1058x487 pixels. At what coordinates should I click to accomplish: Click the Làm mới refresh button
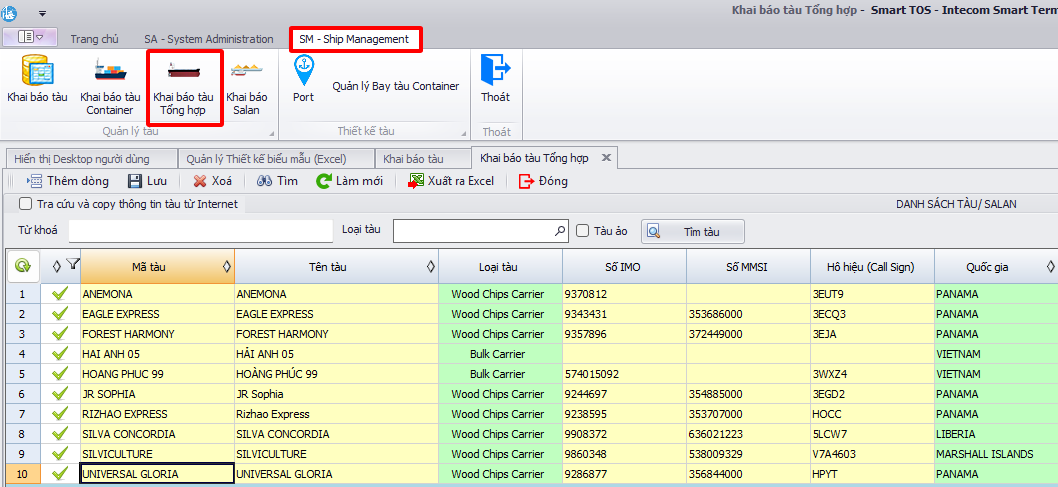click(349, 181)
